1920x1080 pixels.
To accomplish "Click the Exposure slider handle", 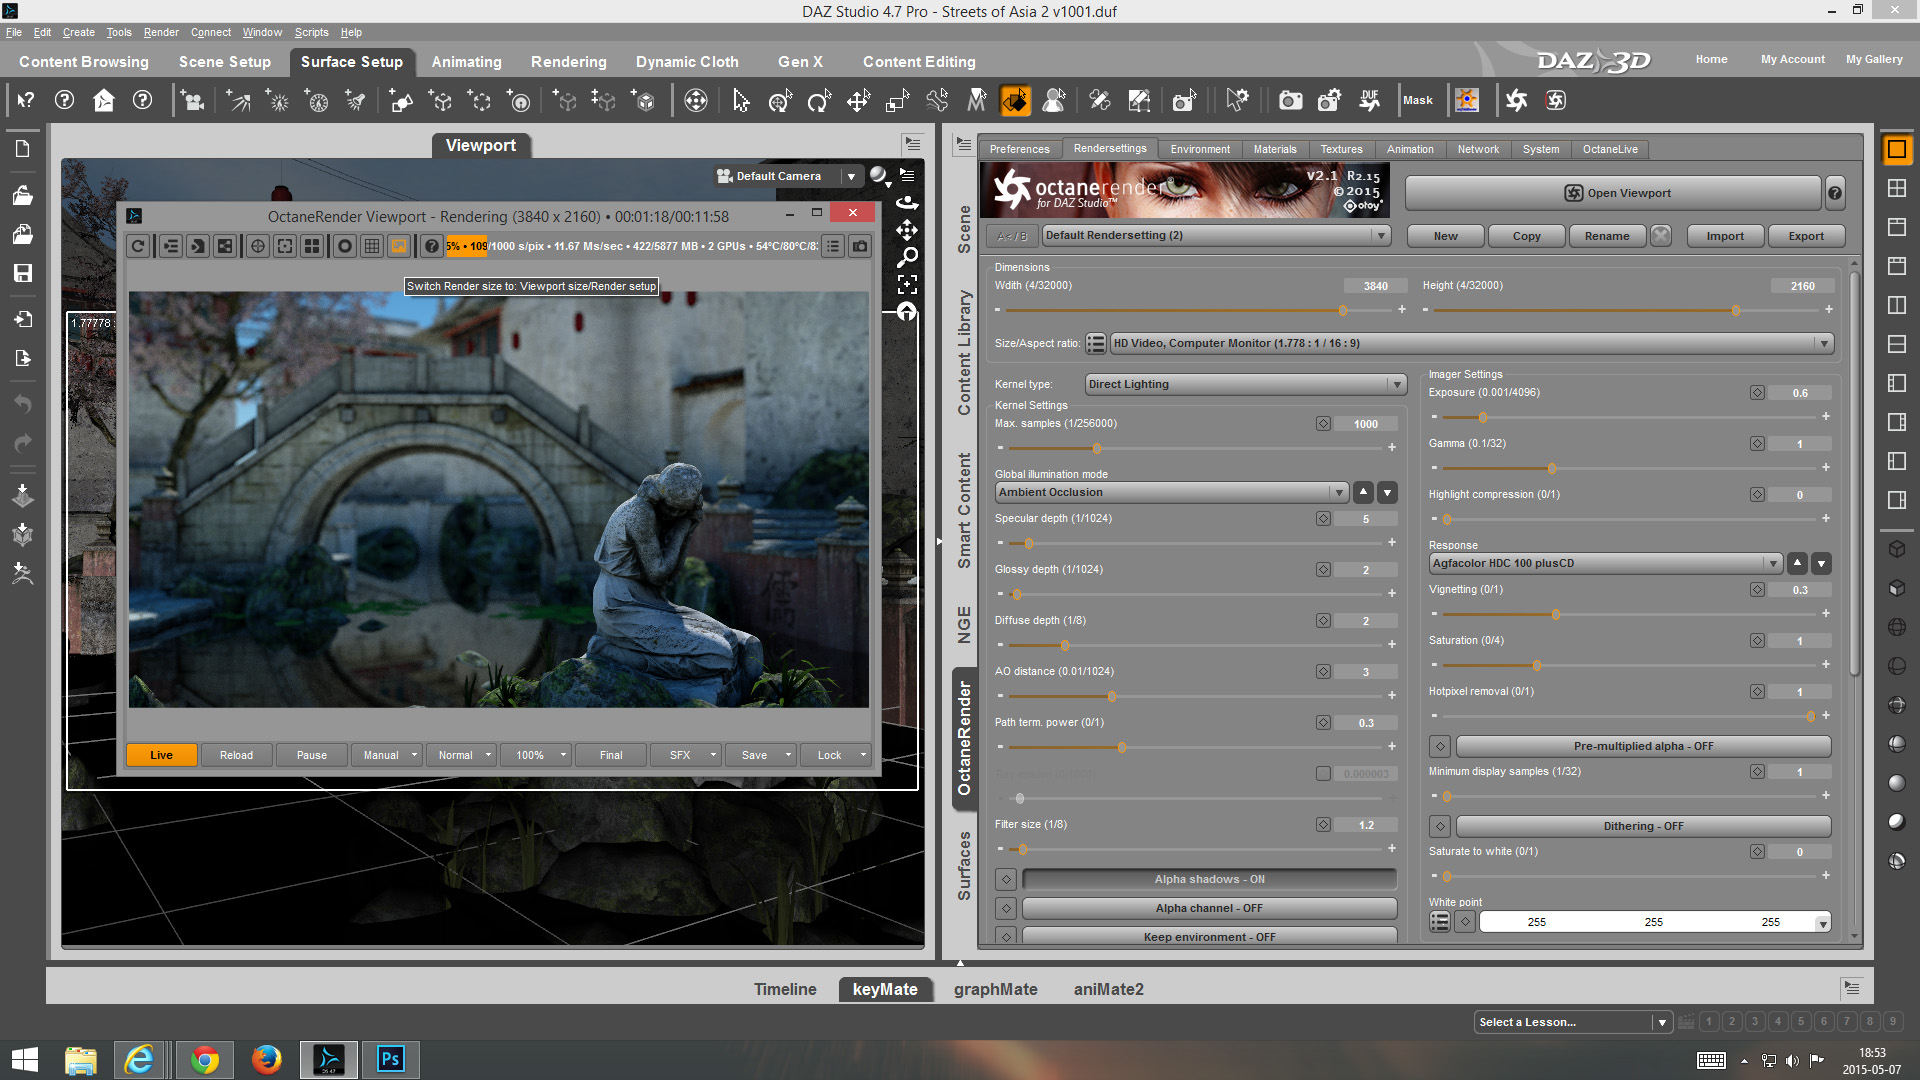I will click(x=1482, y=417).
